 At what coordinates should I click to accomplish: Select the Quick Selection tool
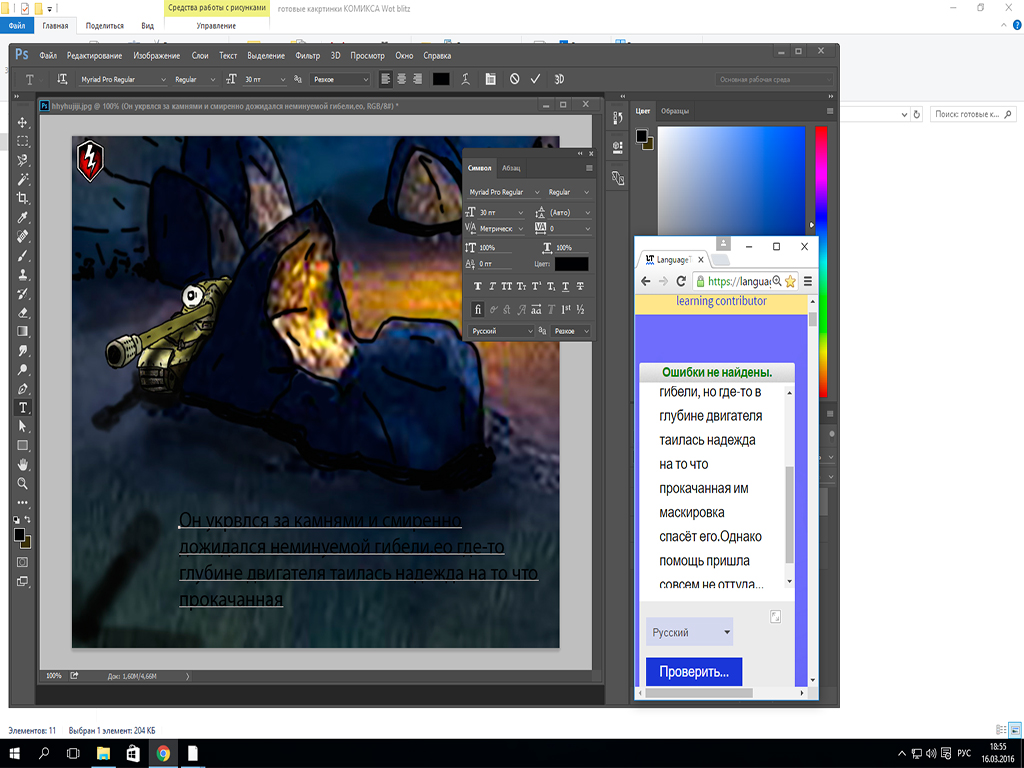(22, 161)
